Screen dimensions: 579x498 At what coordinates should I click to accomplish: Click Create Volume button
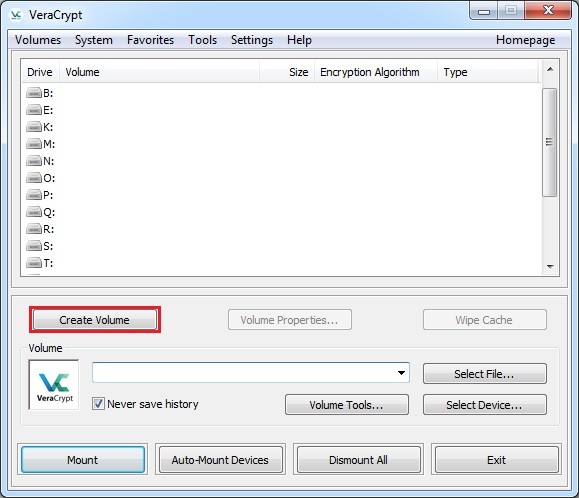pyautogui.click(x=95, y=320)
